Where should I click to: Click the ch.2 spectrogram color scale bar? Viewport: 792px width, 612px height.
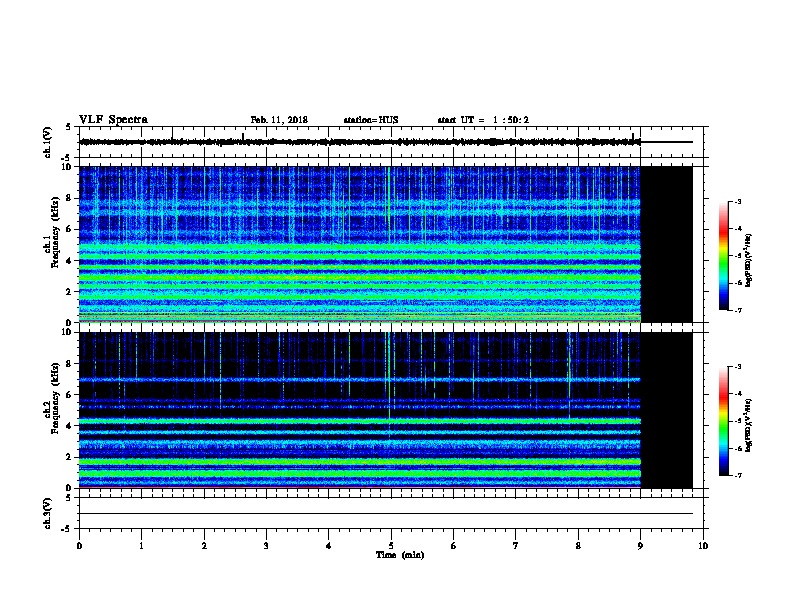(x=723, y=421)
